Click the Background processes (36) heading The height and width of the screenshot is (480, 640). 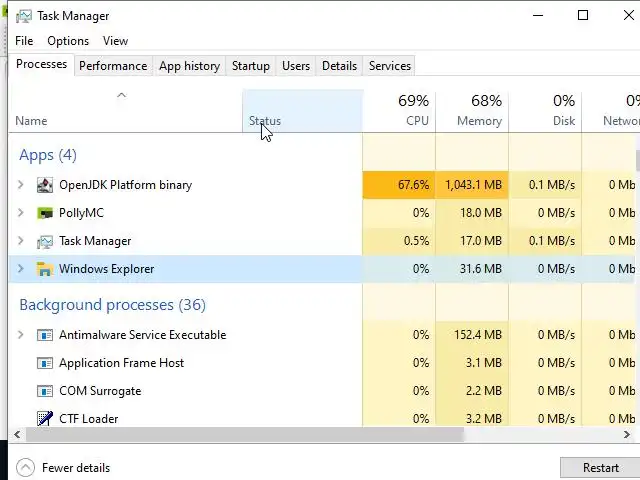tap(113, 305)
